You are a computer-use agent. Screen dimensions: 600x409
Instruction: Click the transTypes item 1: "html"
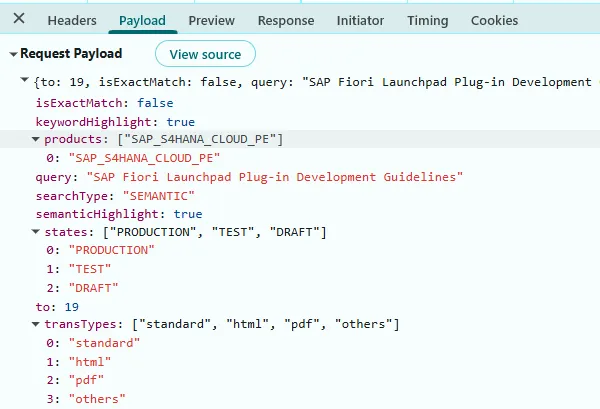click(x=78, y=362)
